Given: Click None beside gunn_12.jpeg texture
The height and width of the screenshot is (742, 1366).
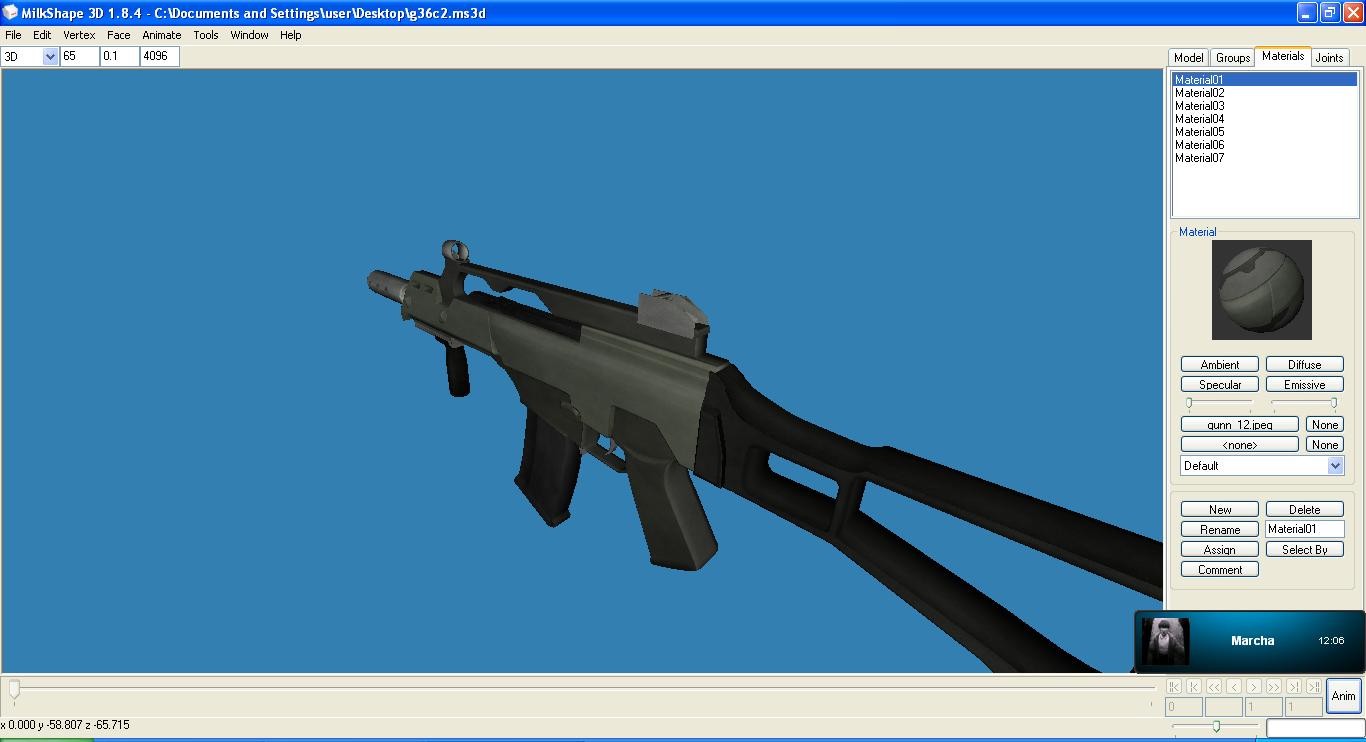Looking at the screenshot, I should tap(1325, 425).
